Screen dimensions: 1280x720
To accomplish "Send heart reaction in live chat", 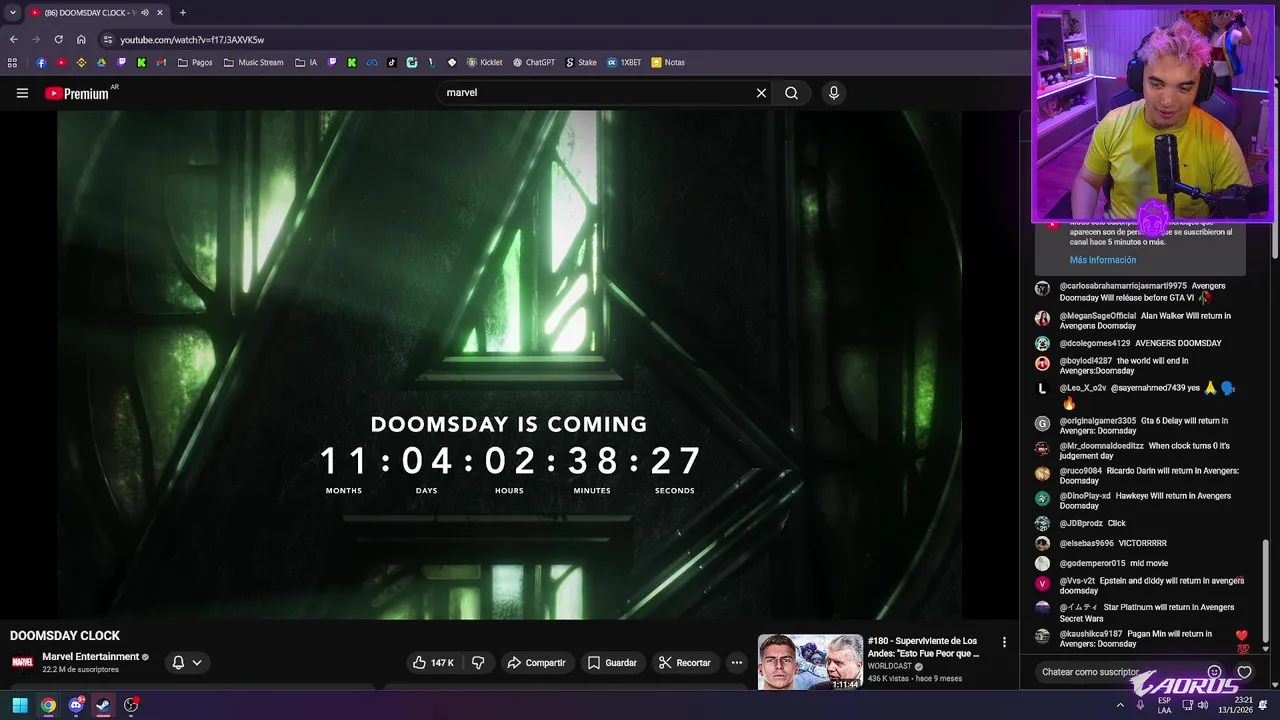I will coord(1244,672).
